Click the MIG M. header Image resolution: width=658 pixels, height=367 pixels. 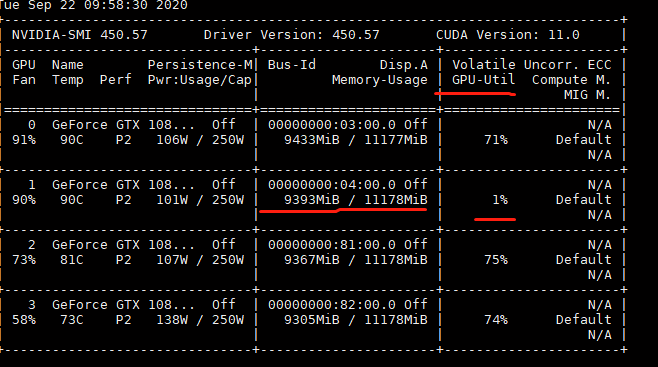[x=588, y=95]
